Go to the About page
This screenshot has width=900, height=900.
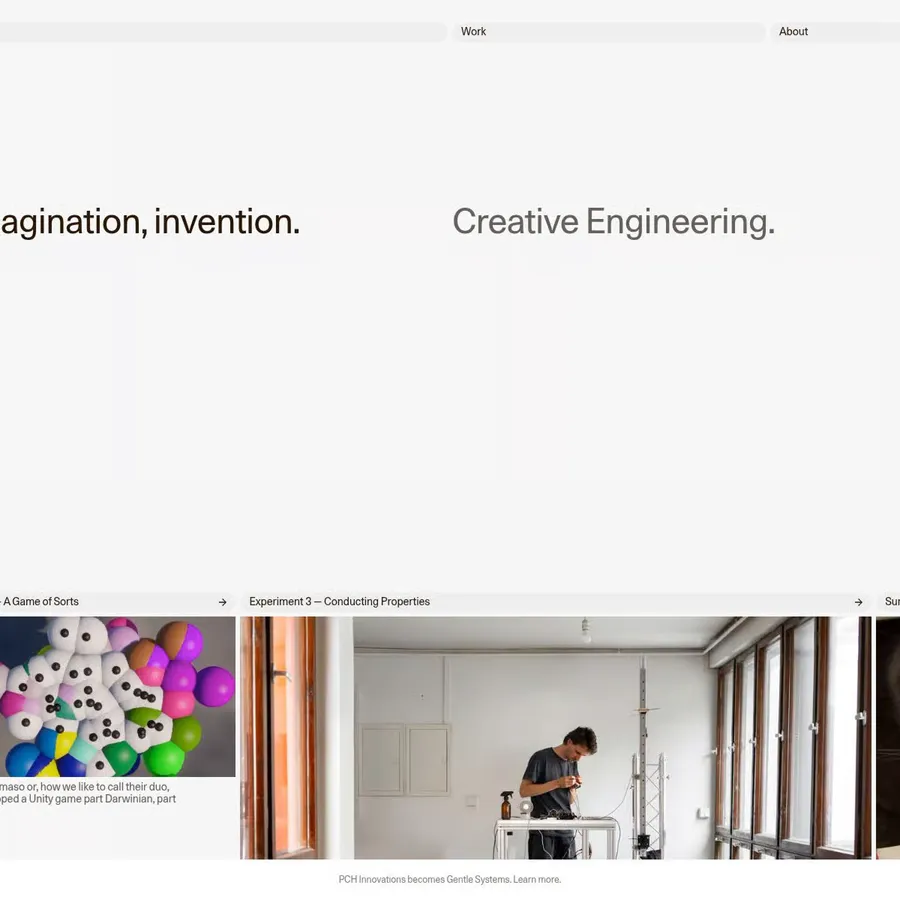(793, 32)
